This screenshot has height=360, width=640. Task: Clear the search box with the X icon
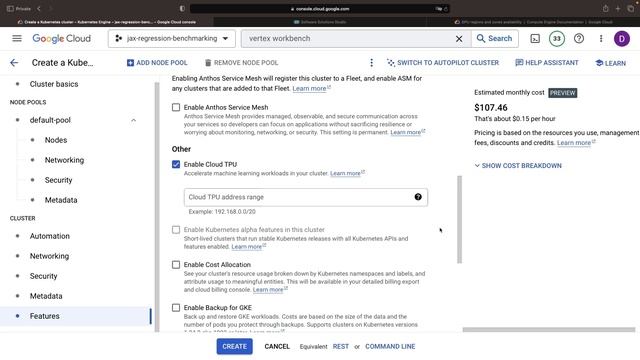[x=459, y=38]
